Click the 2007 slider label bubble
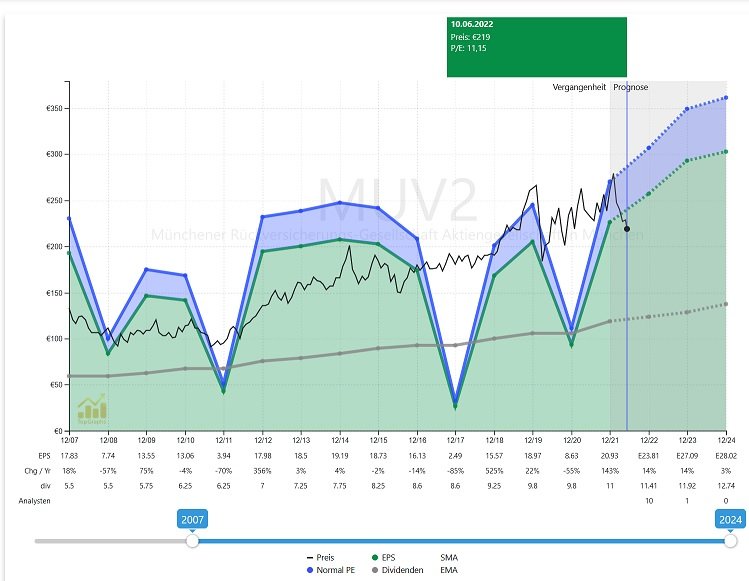749x581 pixels. (193, 519)
